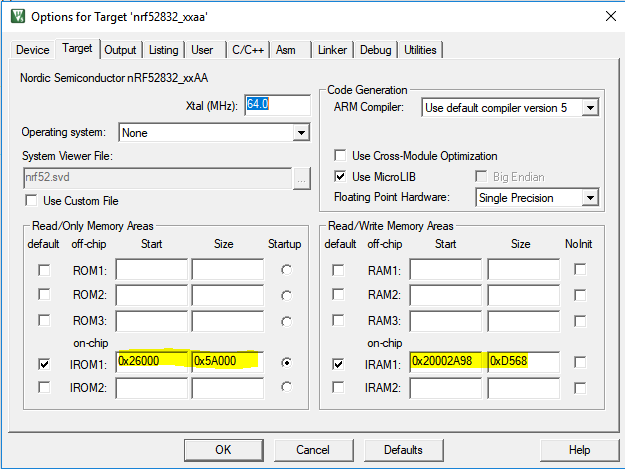
Task: Edit the IRAM1 Size value 0xD568
Action: coord(523,362)
